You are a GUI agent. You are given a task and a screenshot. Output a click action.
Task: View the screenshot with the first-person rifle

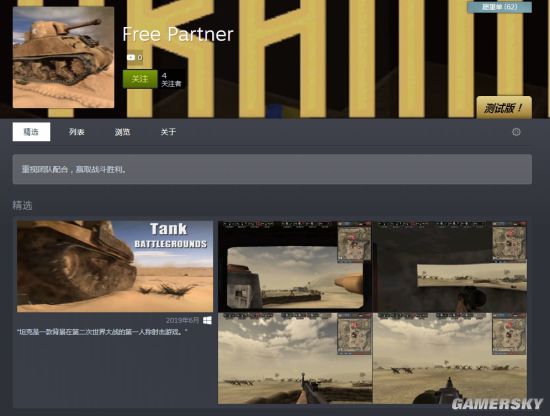pyautogui.click(x=295, y=358)
